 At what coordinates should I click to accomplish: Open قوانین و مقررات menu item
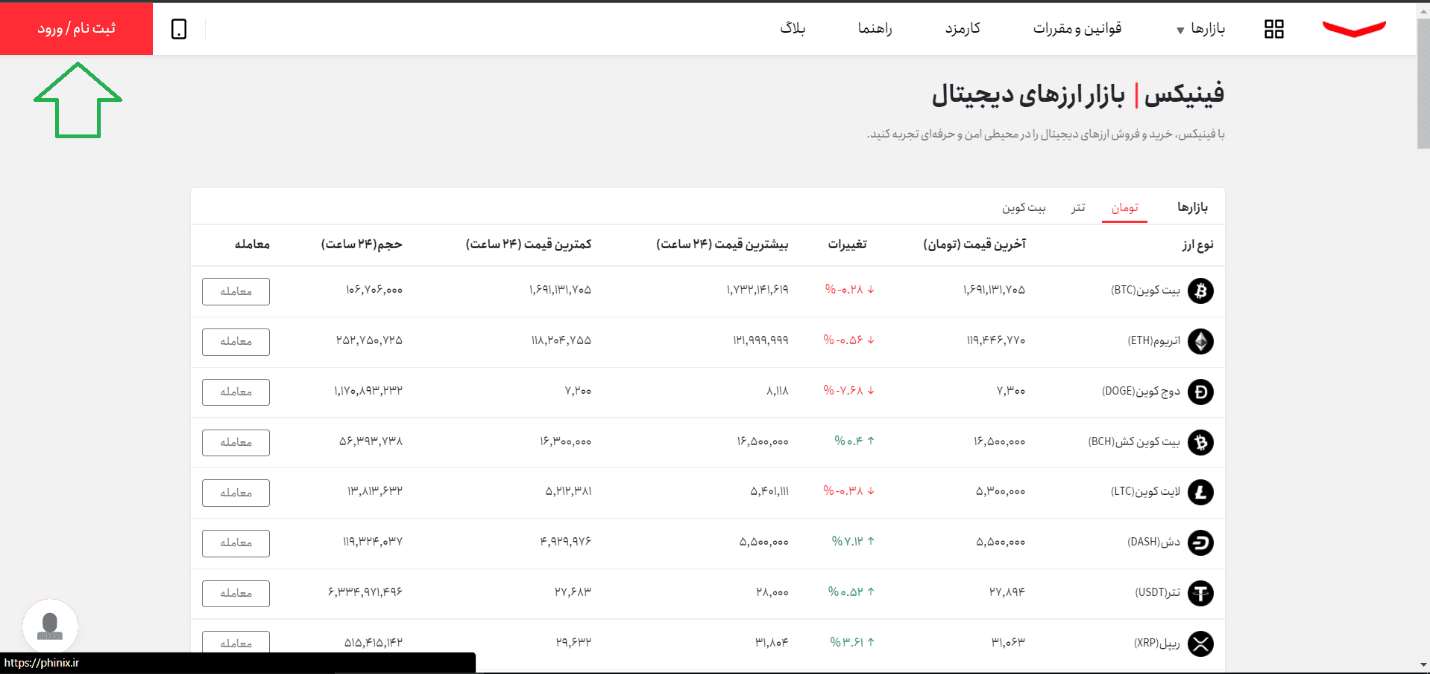1077,29
